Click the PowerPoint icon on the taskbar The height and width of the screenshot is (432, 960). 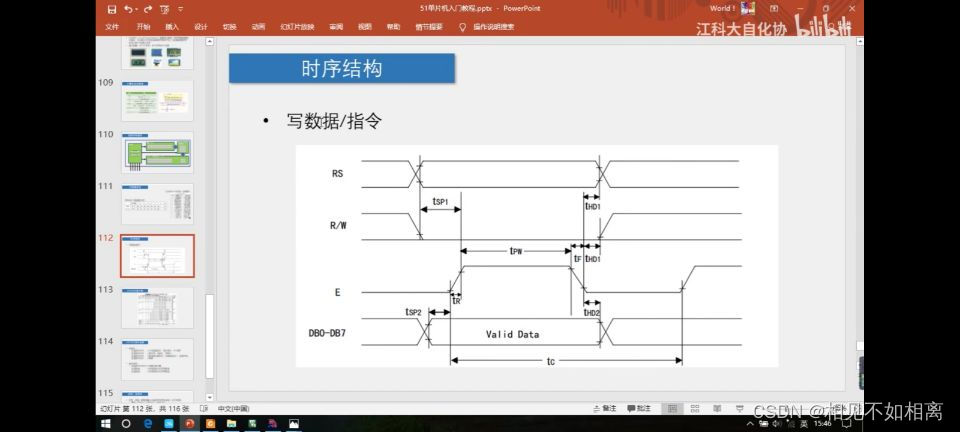tap(189, 423)
